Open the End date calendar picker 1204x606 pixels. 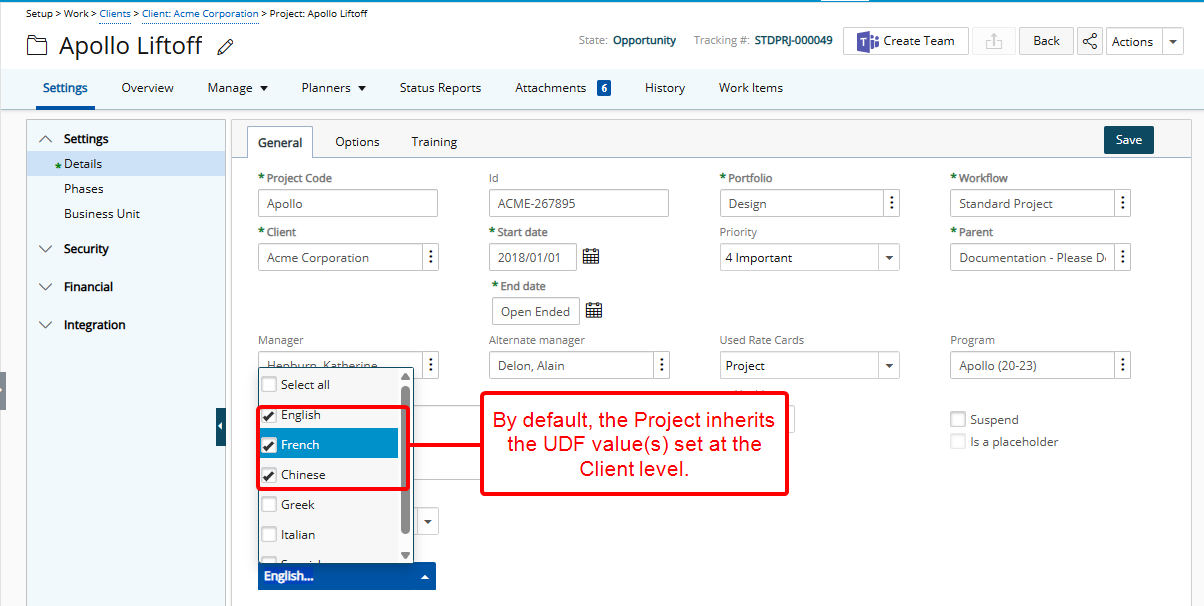(594, 311)
